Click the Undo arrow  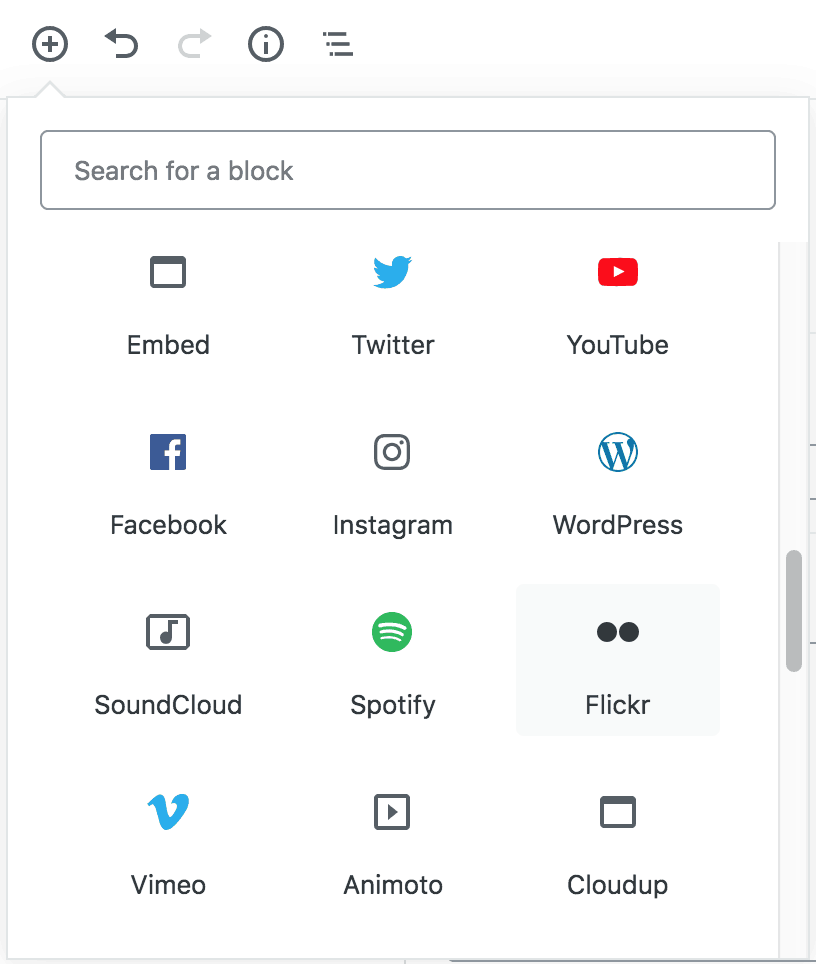(x=121, y=44)
